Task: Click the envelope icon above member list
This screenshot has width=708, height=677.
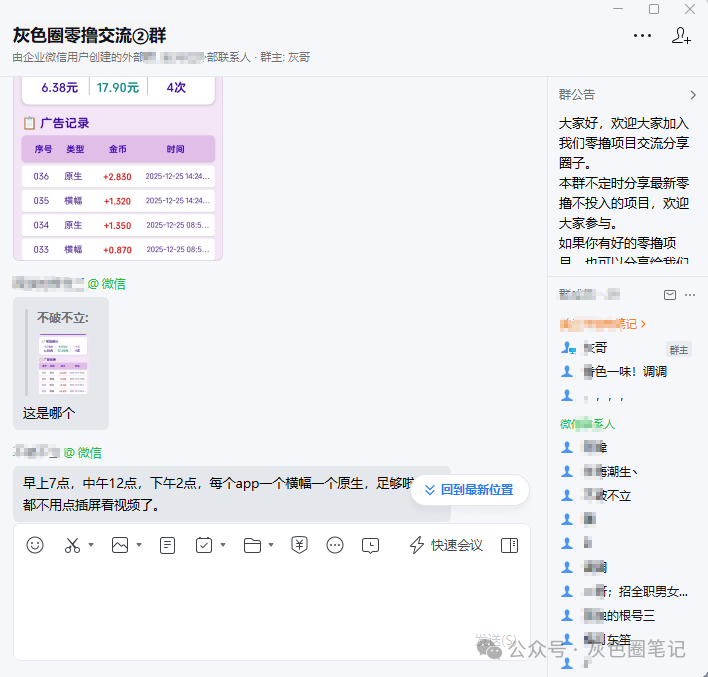Action: (x=670, y=295)
